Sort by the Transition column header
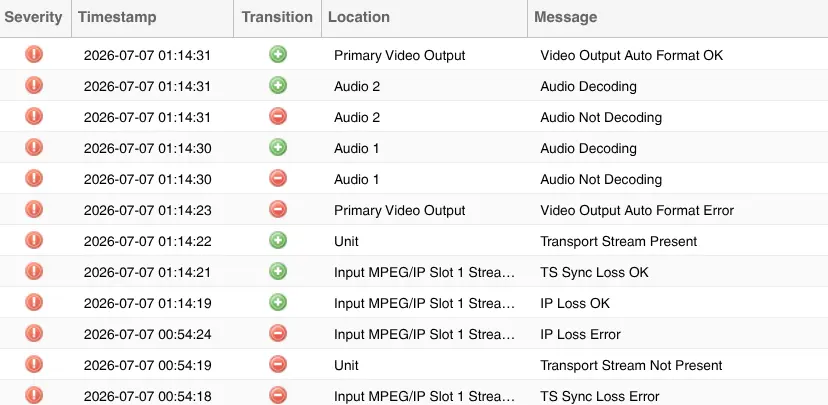The height and width of the screenshot is (405, 828). 277,17
